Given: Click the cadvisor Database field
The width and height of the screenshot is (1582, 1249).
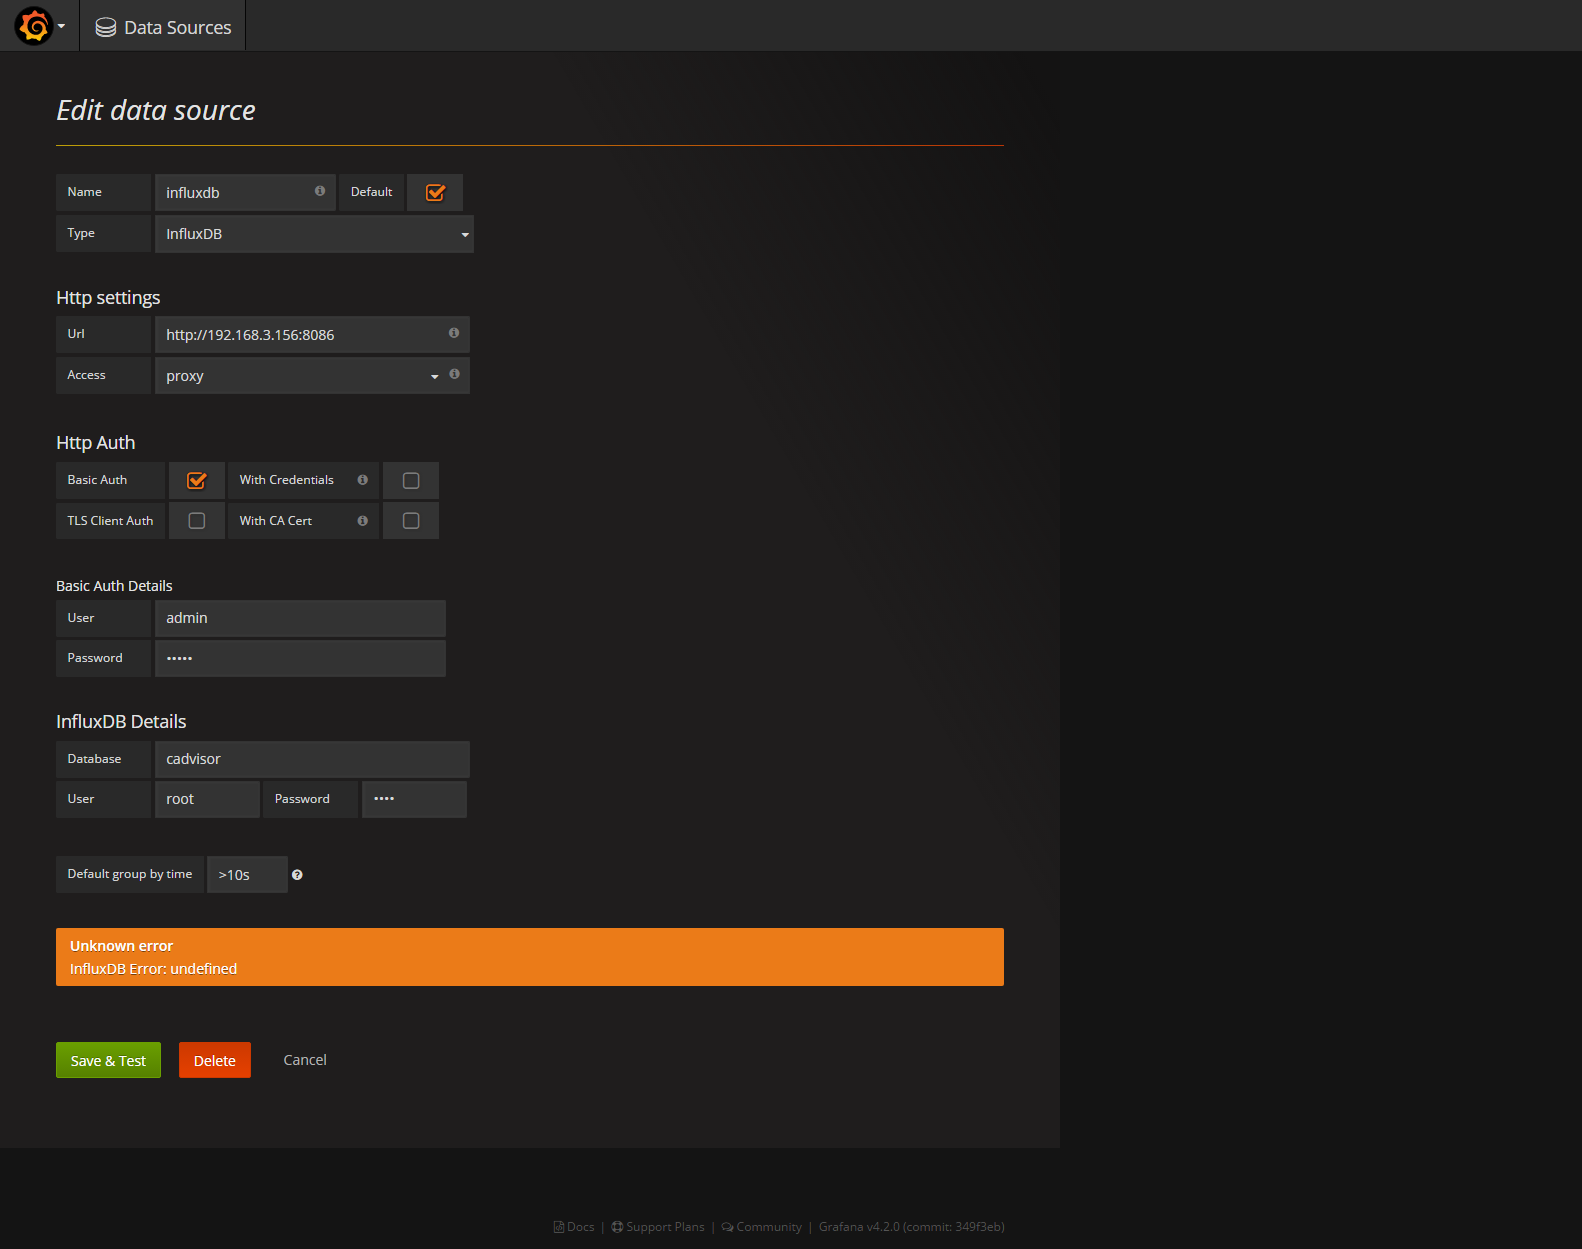Looking at the screenshot, I should tap(312, 759).
